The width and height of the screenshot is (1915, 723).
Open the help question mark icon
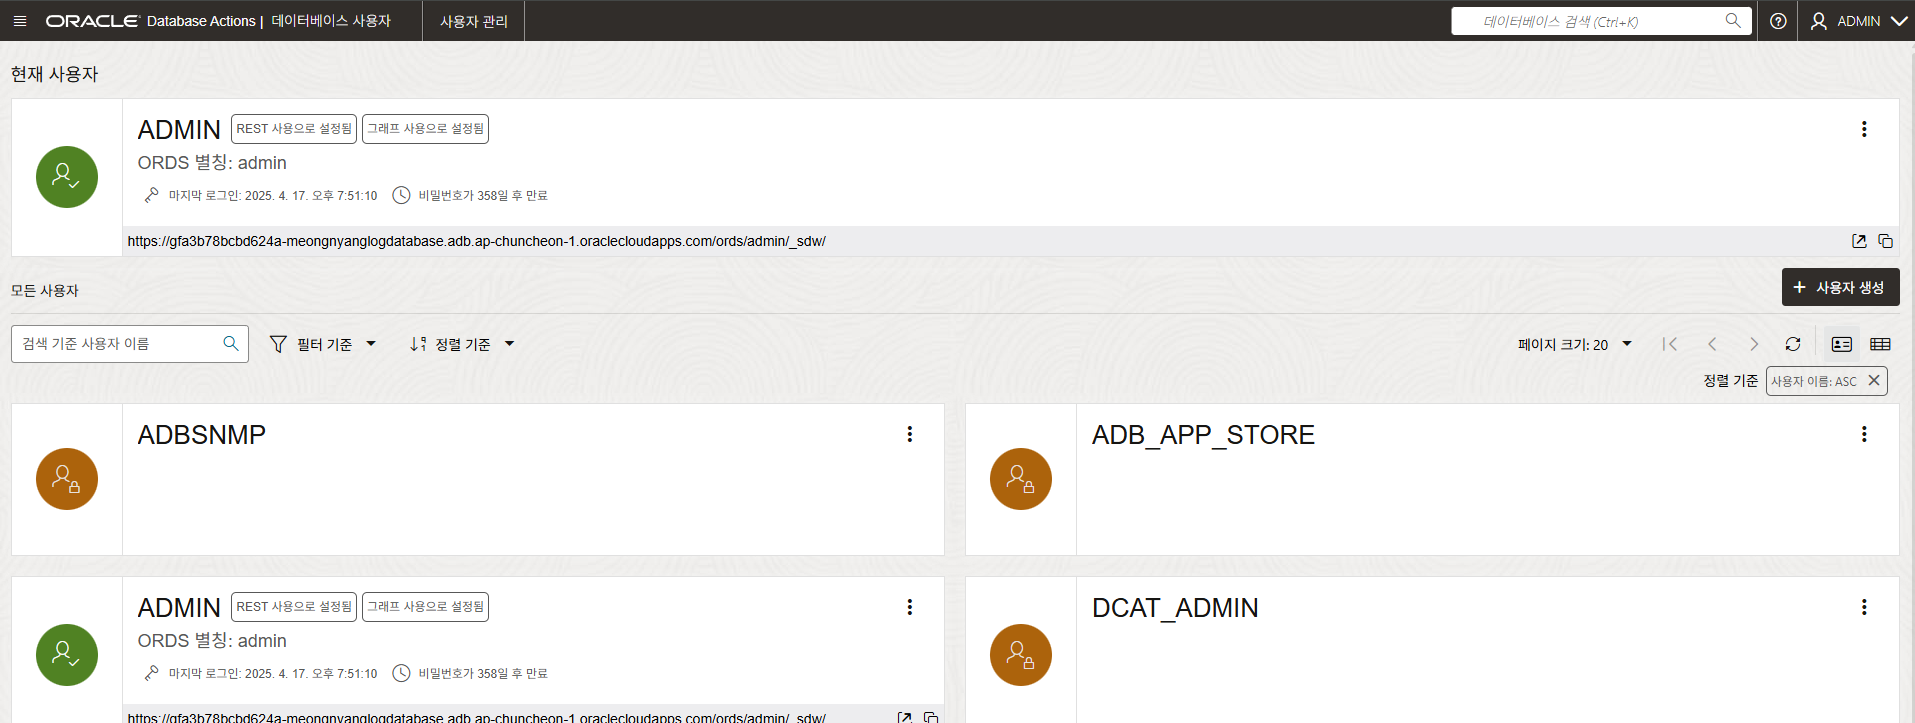tap(1778, 21)
